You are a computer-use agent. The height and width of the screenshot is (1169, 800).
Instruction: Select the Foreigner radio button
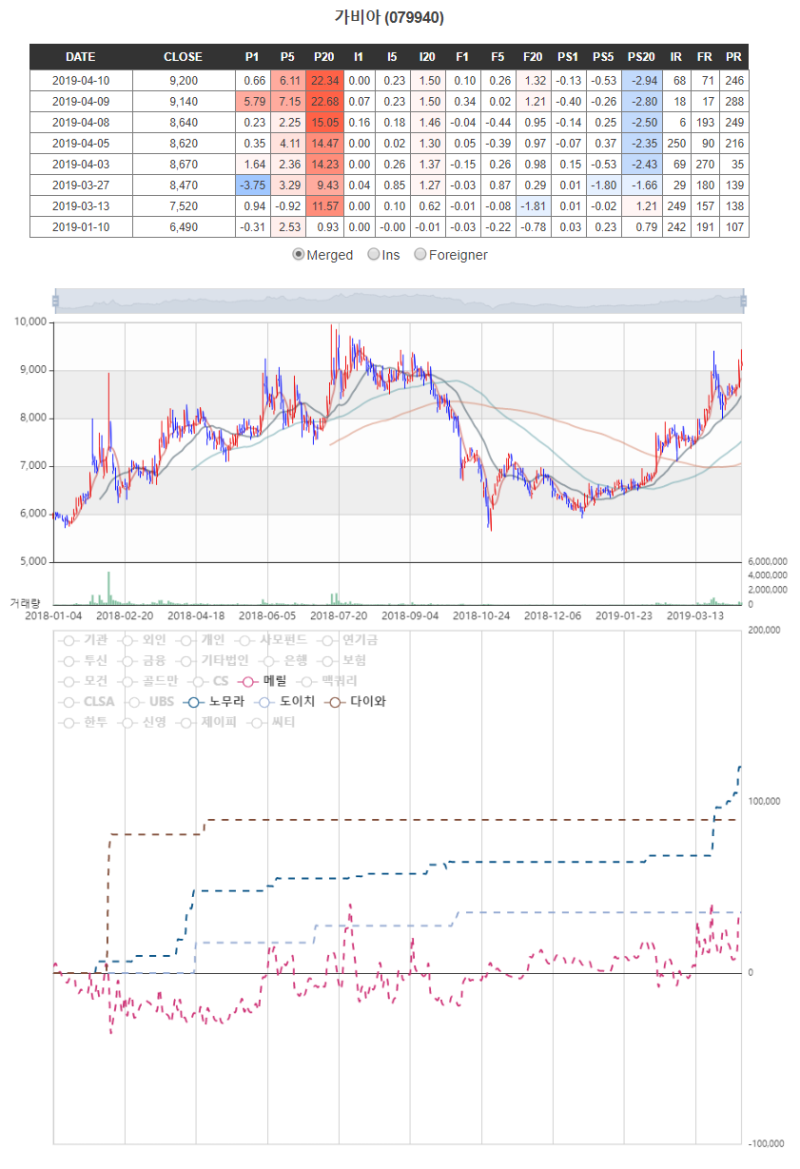click(x=421, y=254)
